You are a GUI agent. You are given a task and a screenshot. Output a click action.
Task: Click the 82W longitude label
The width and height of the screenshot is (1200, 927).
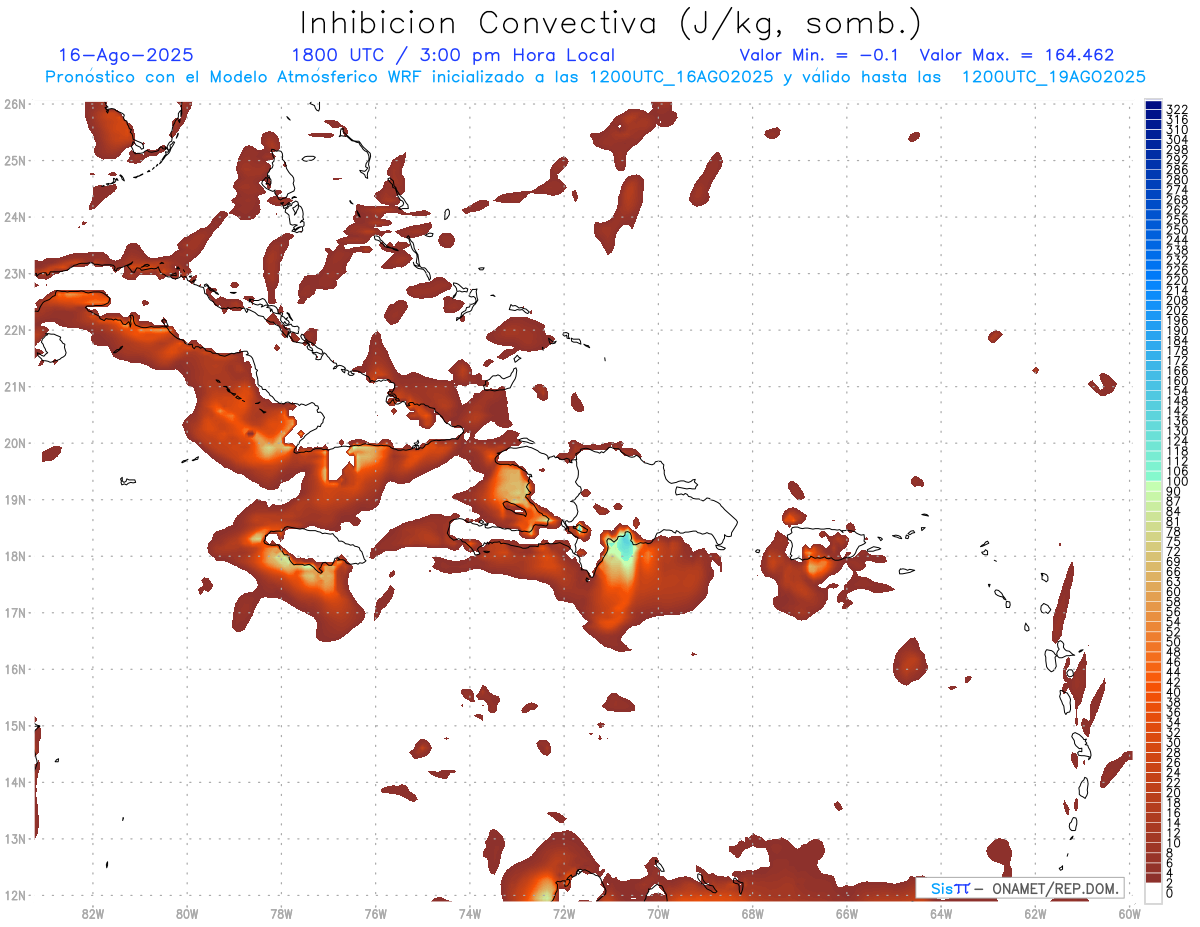point(93,913)
